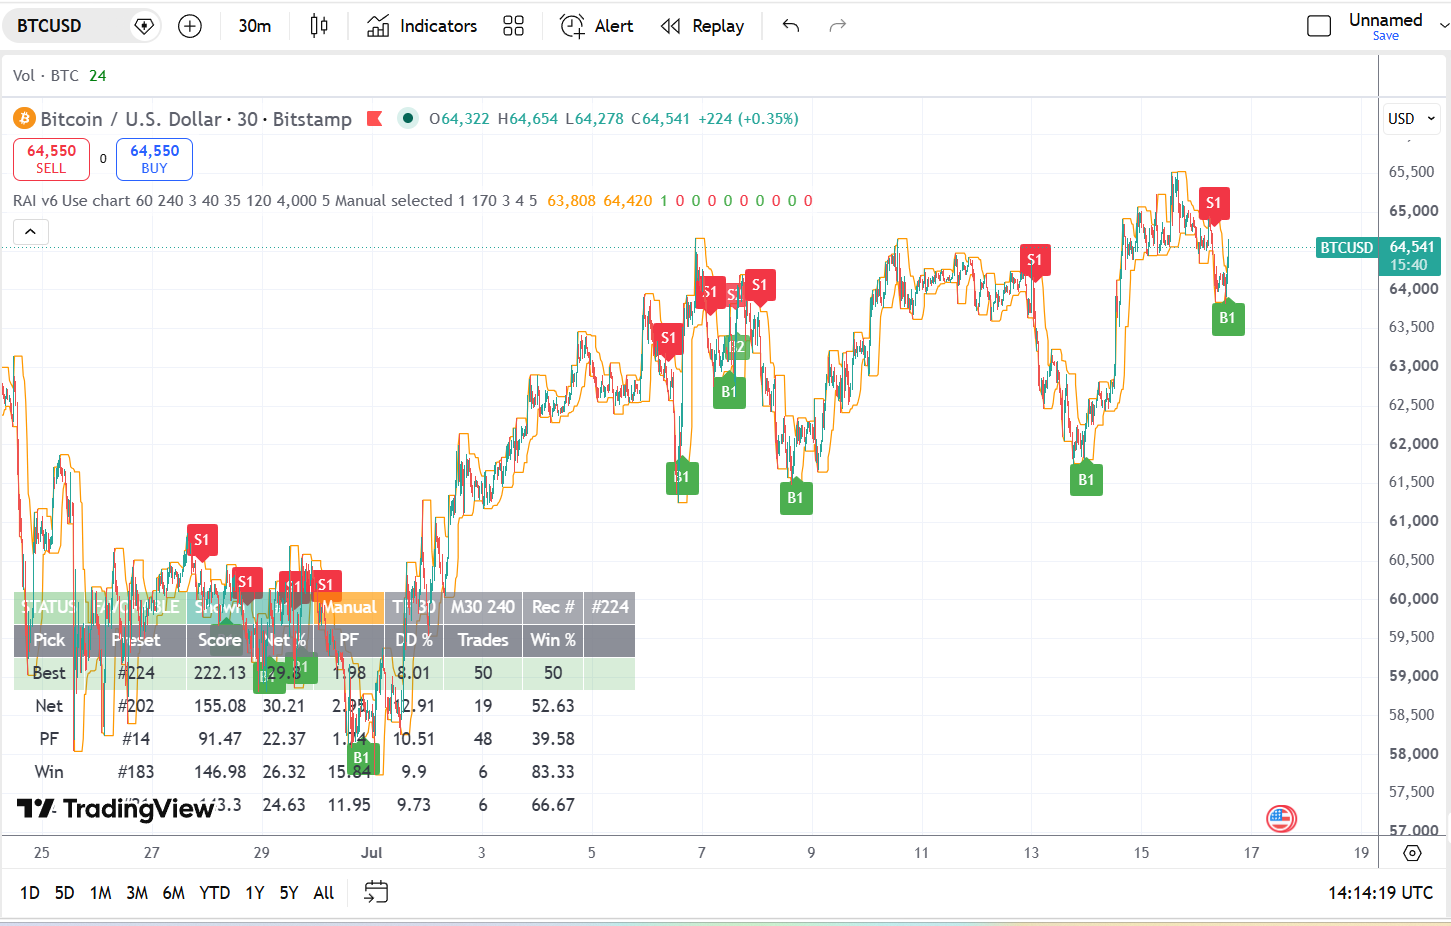
Task: Select the YTD date range
Action: tap(215, 893)
